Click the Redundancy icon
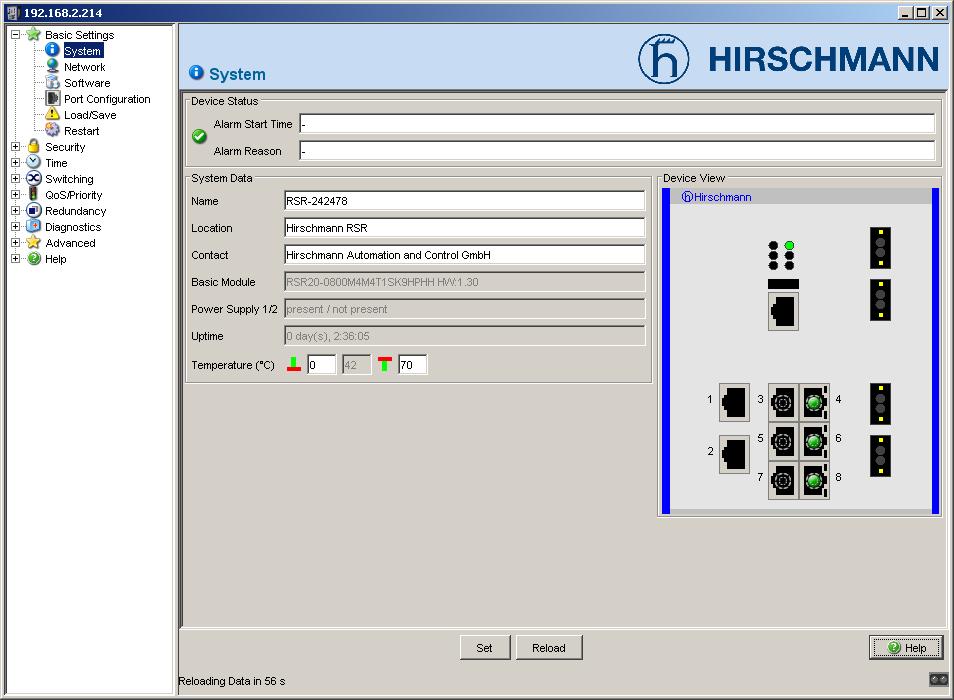954x700 pixels. (33, 210)
